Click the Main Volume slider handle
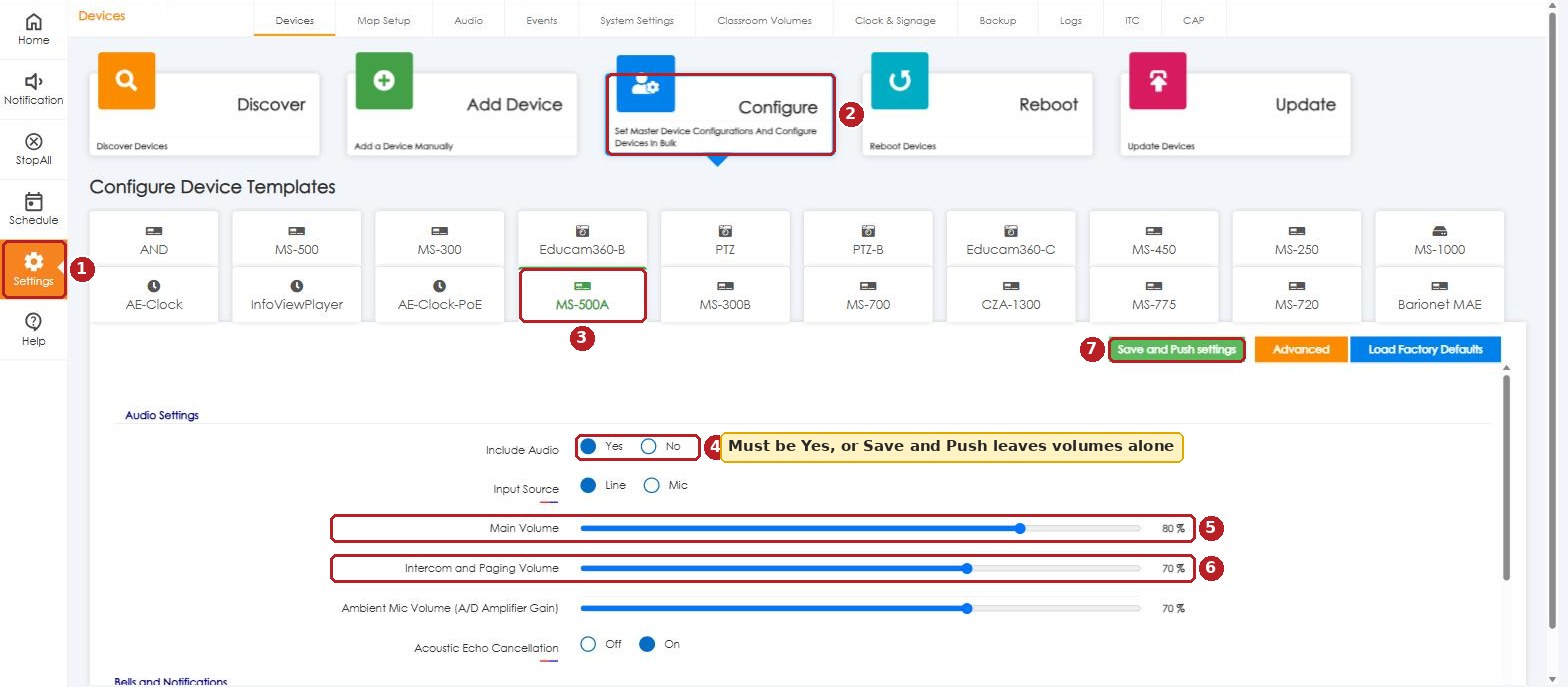 pyautogui.click(x=1020, y=528)
